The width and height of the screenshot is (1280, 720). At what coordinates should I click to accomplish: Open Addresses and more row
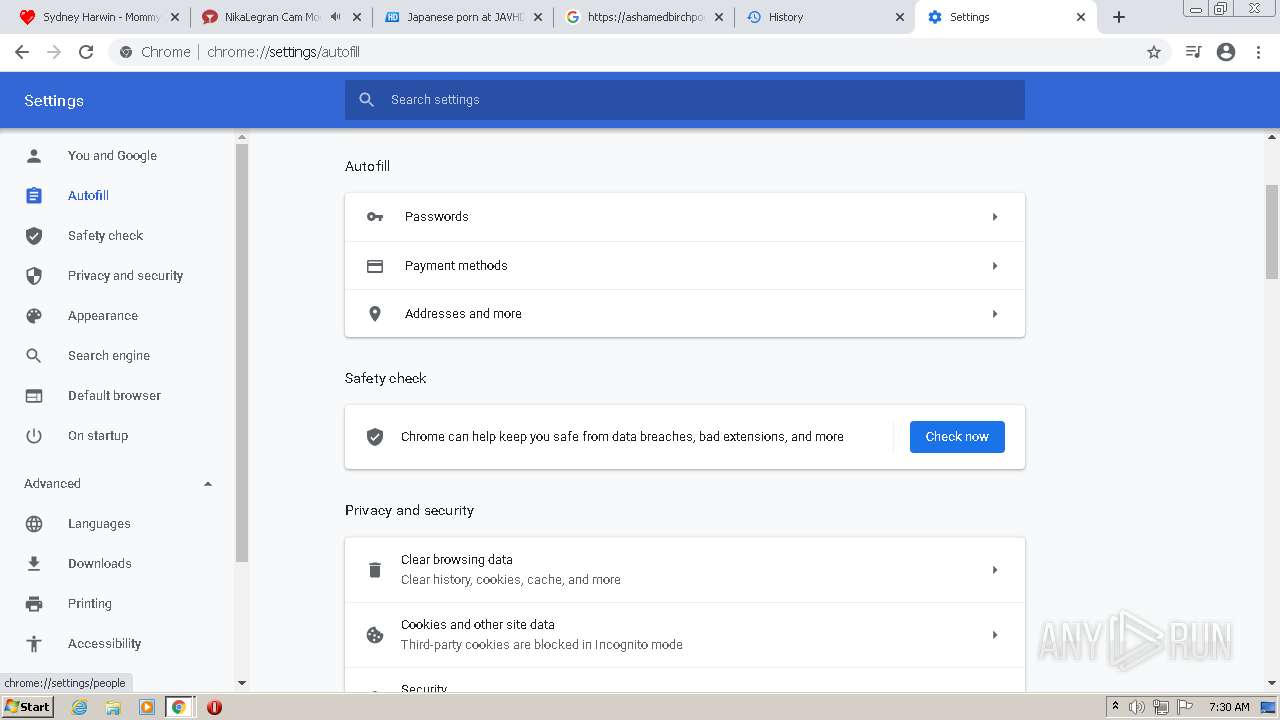click(x=685, y=314)
